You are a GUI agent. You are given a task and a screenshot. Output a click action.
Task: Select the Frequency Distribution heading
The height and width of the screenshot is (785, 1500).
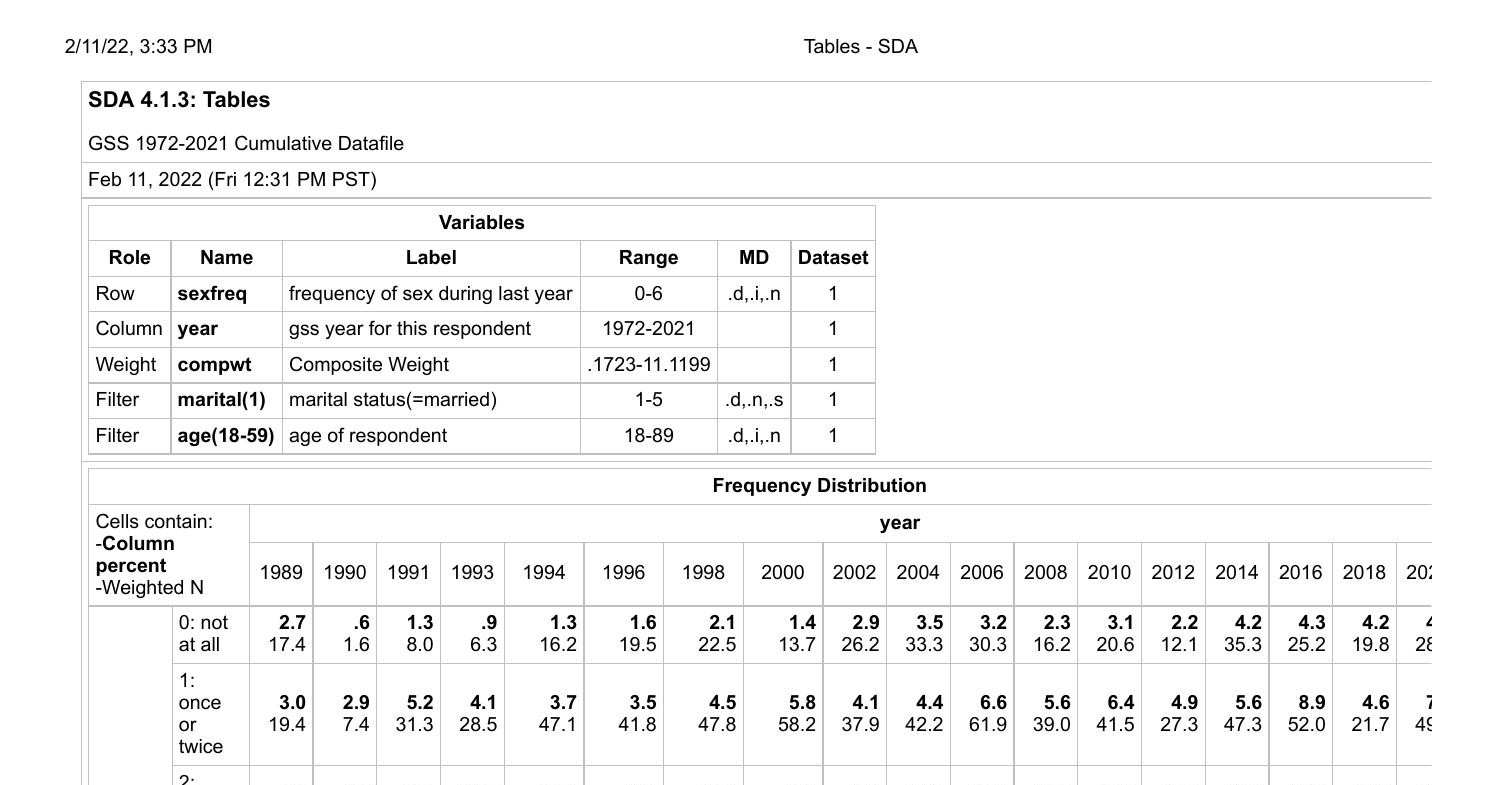click(x=818, y=485)
